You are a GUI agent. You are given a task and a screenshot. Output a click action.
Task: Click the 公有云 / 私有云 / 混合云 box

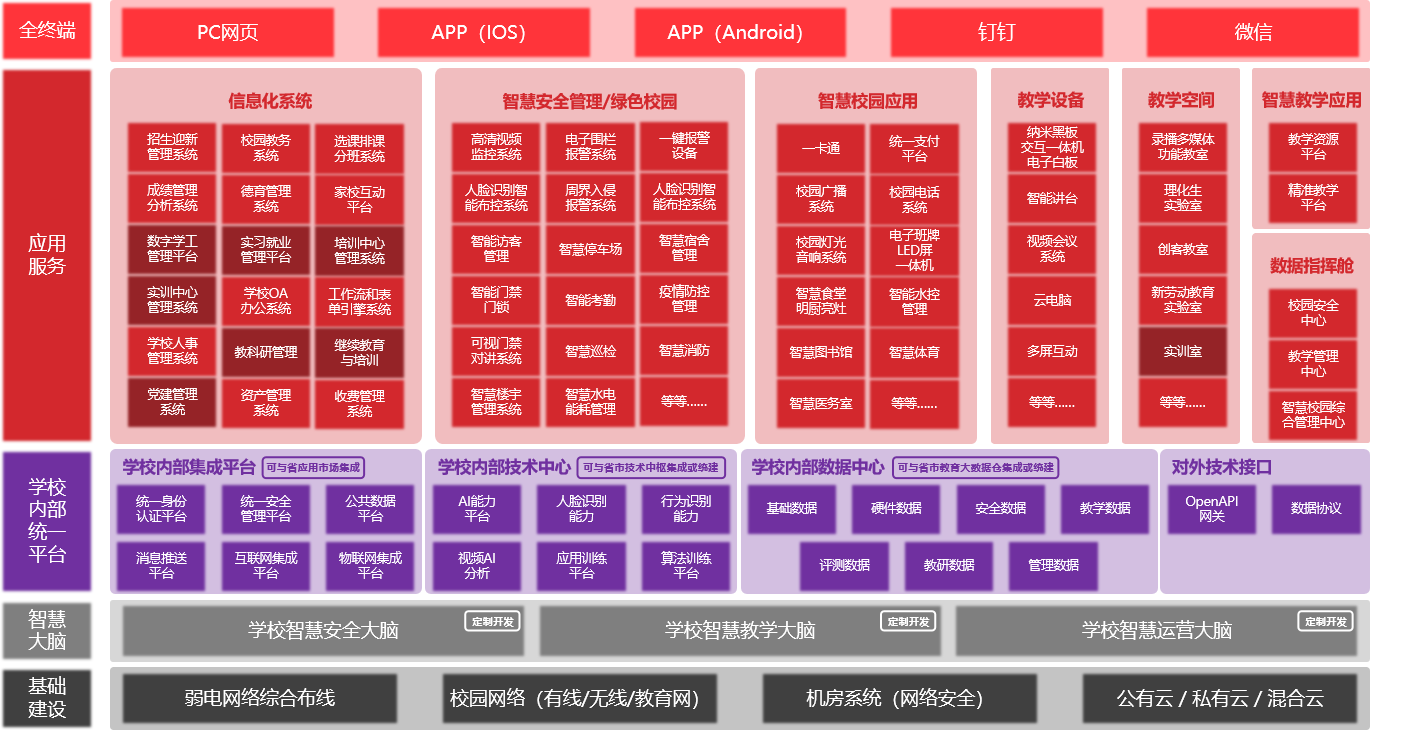(x=1220, y=698)
